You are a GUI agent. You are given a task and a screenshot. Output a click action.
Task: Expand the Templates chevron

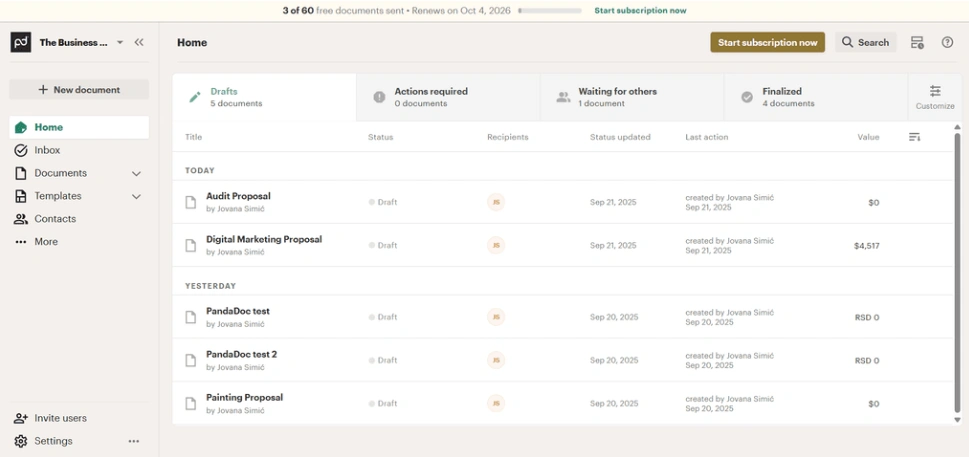point(137,196)
